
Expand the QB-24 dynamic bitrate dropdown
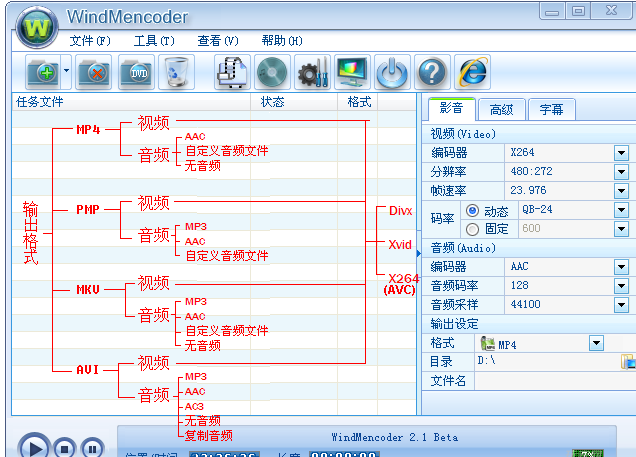coord(621,210)
